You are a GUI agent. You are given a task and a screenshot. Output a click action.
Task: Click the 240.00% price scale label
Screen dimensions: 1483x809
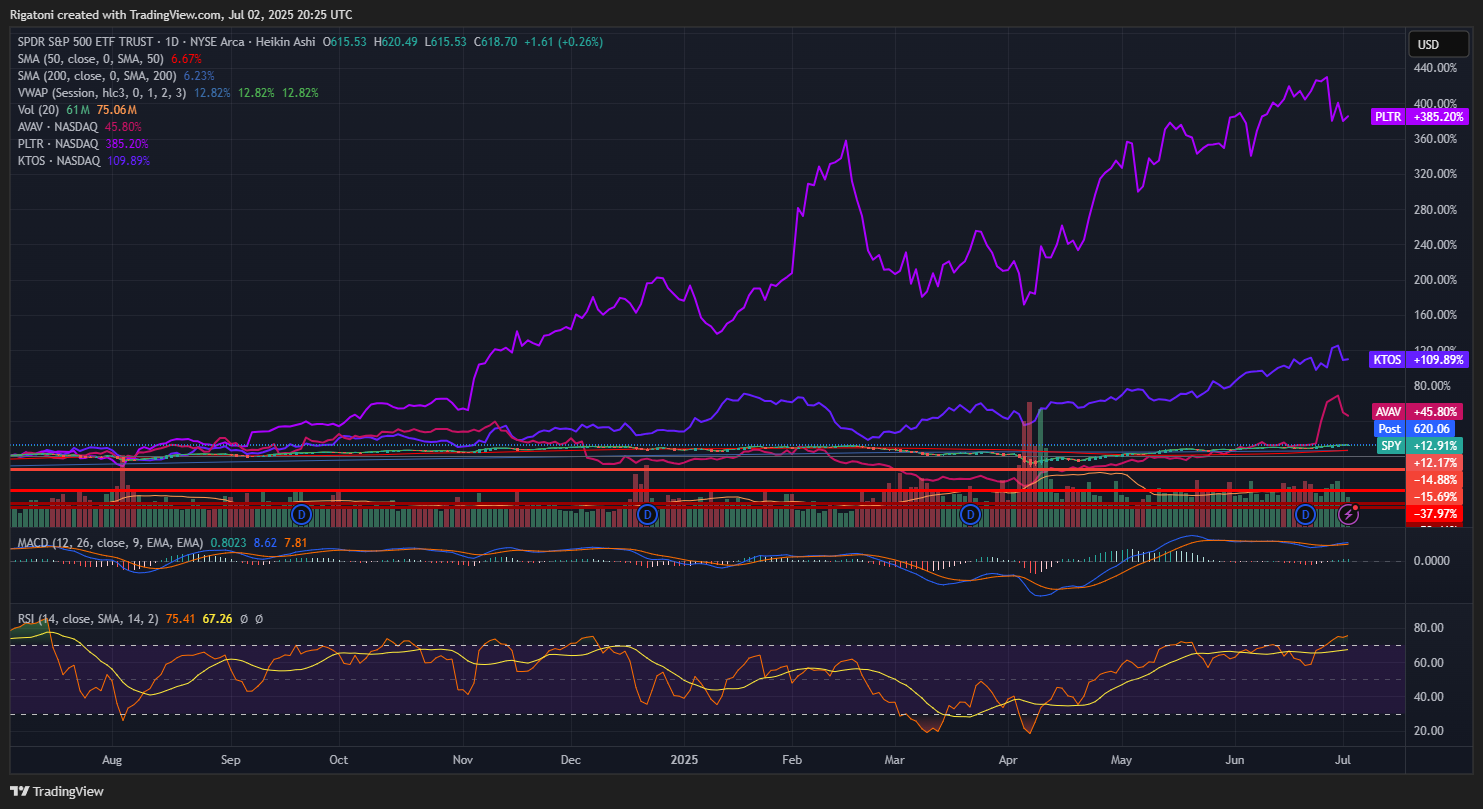(x=1435, y=245)
